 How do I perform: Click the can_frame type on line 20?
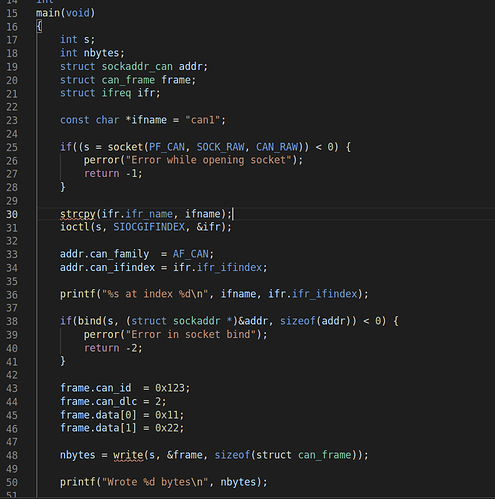[128, 80]
